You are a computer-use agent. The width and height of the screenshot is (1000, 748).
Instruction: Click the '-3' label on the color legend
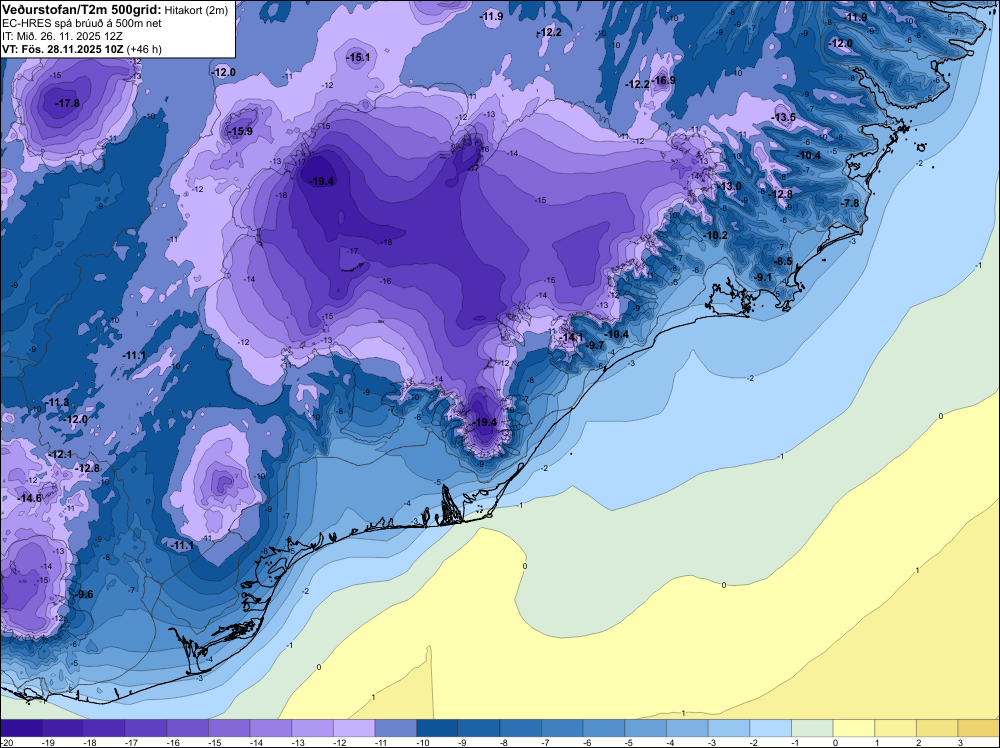pyautogui.click(x=713, y=742)
